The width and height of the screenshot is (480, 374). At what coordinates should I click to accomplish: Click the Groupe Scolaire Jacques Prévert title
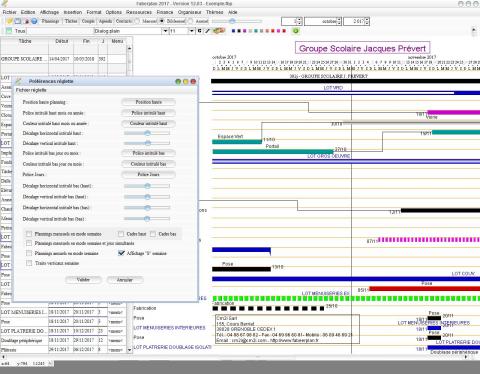[362, 48]
